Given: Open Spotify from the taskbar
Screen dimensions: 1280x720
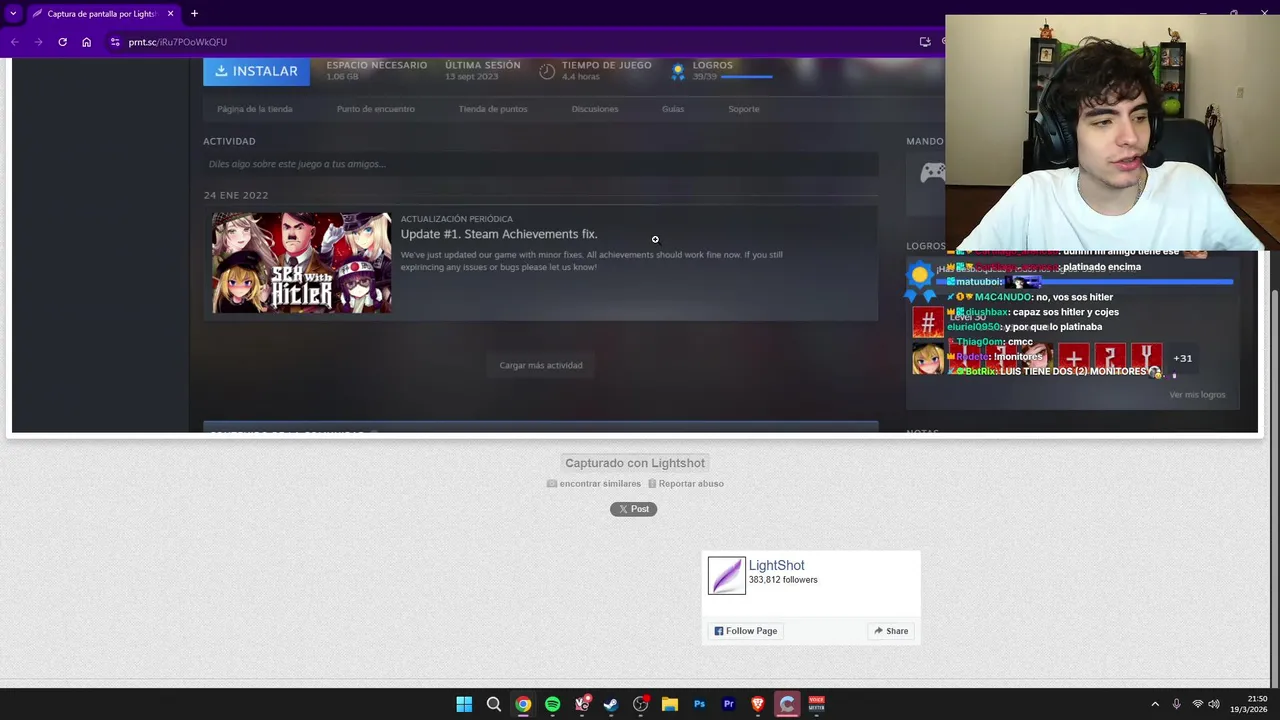Looking at the screenshot, I should pos(553,704).
